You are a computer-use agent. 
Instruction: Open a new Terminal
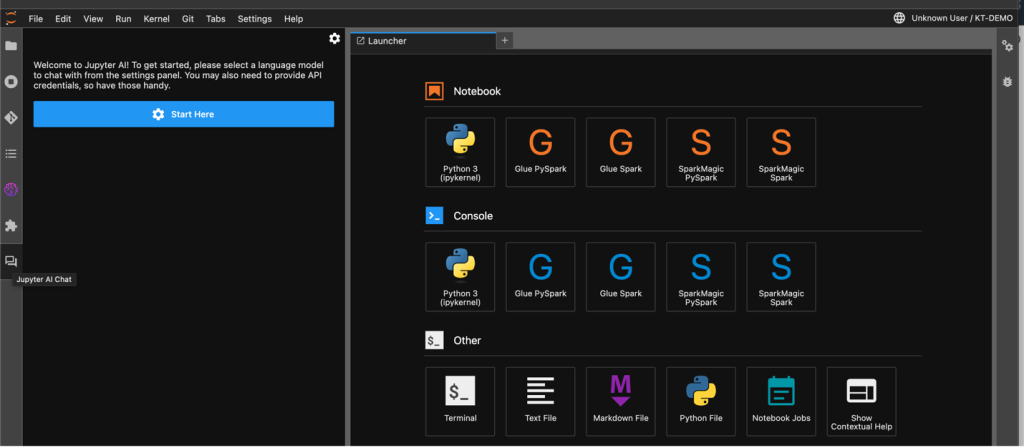click(460, 402)
